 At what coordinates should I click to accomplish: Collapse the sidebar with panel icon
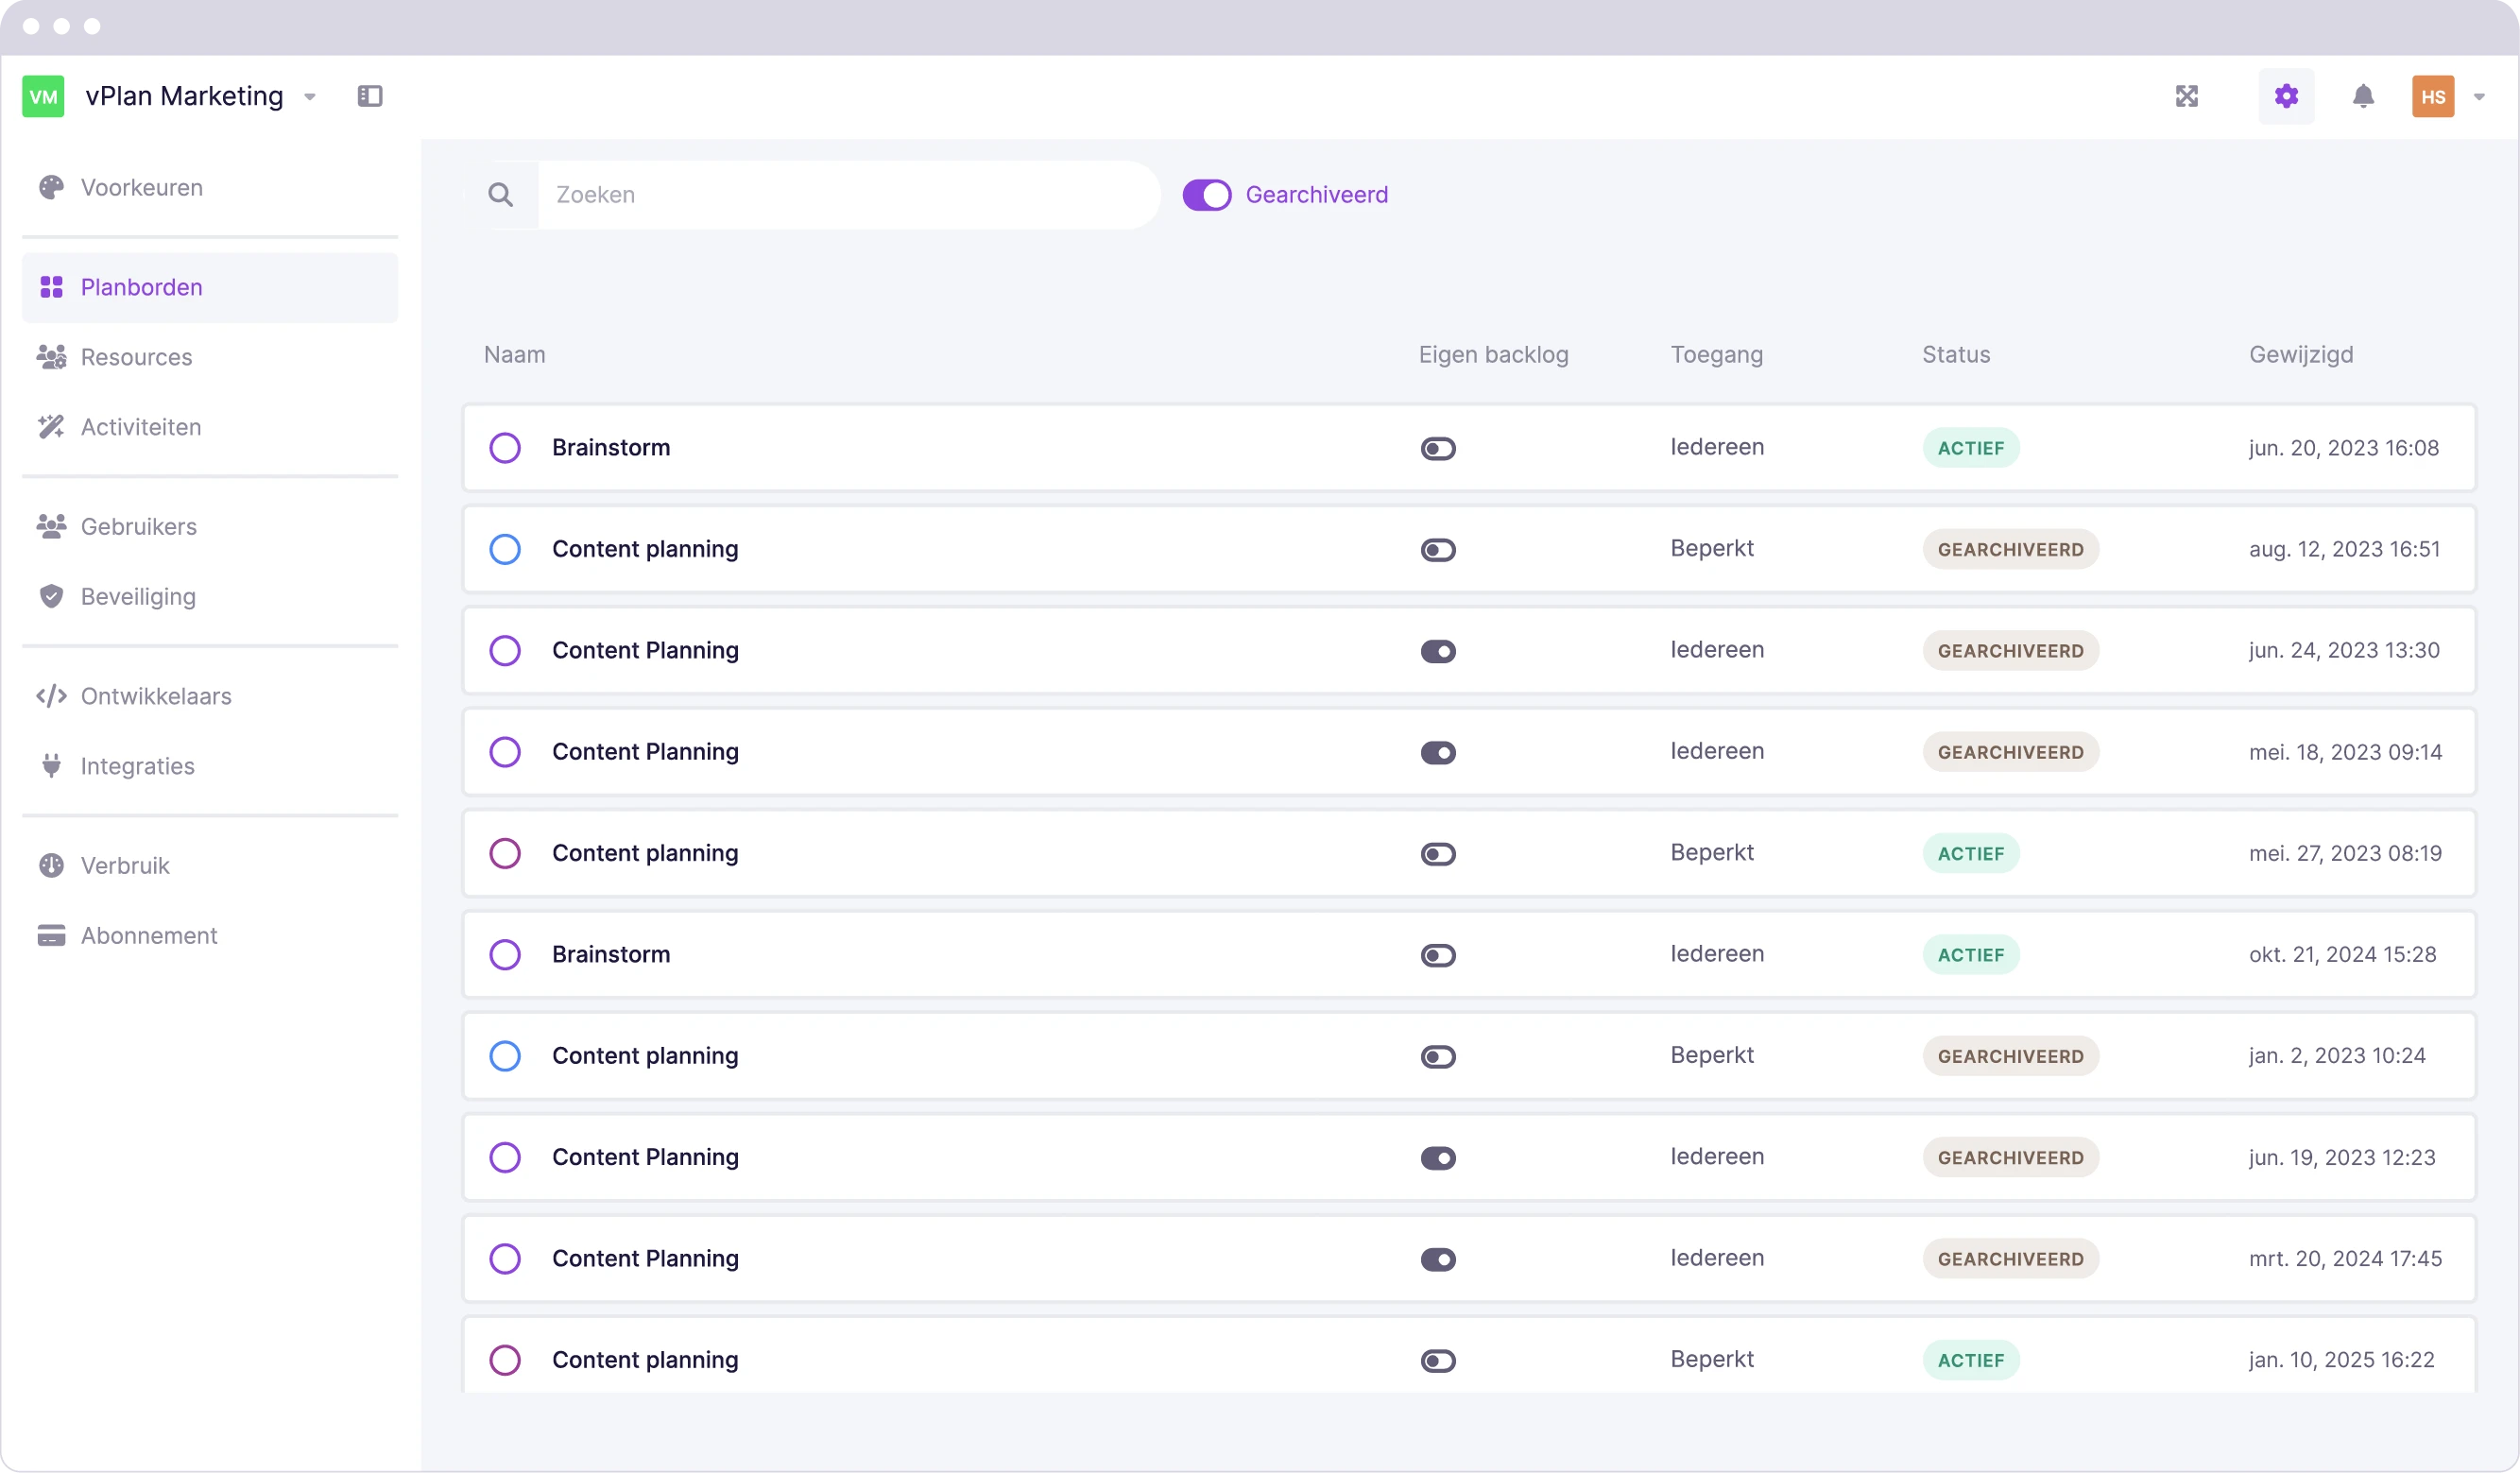pyautogui.click(x=370, y=96)
